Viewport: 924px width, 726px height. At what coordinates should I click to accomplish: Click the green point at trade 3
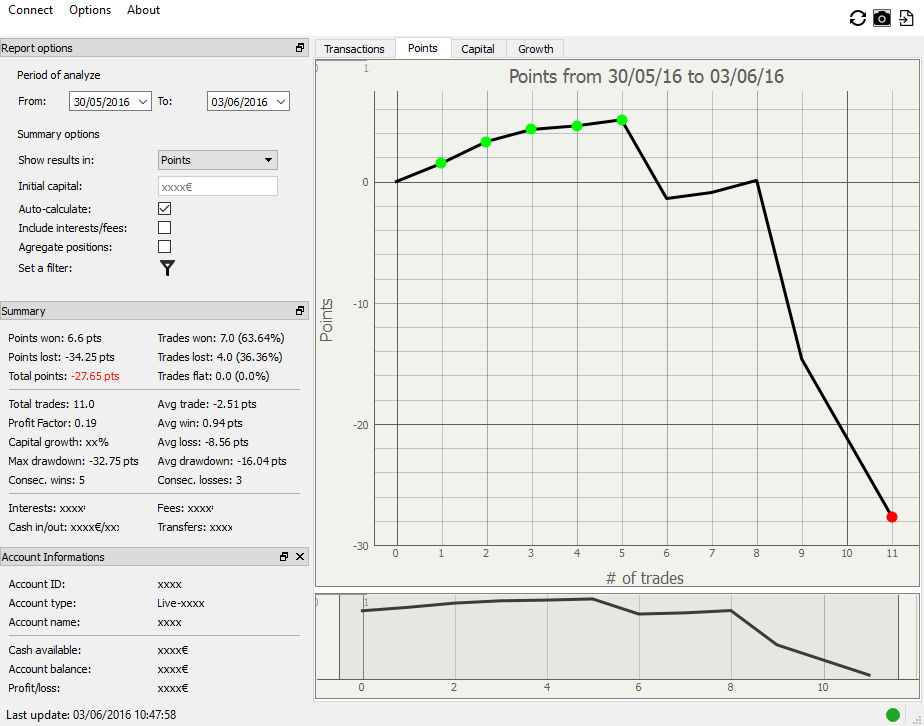click(x=531, y=129)
